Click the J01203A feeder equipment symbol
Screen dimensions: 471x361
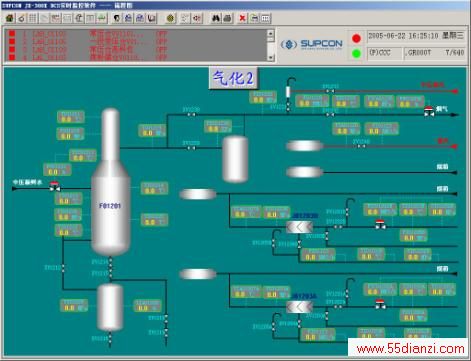pos(299,307)
